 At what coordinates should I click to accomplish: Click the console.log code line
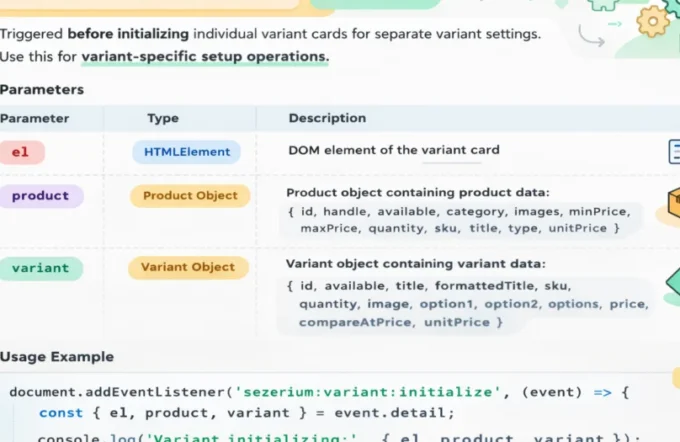click(x=339, y=437)
